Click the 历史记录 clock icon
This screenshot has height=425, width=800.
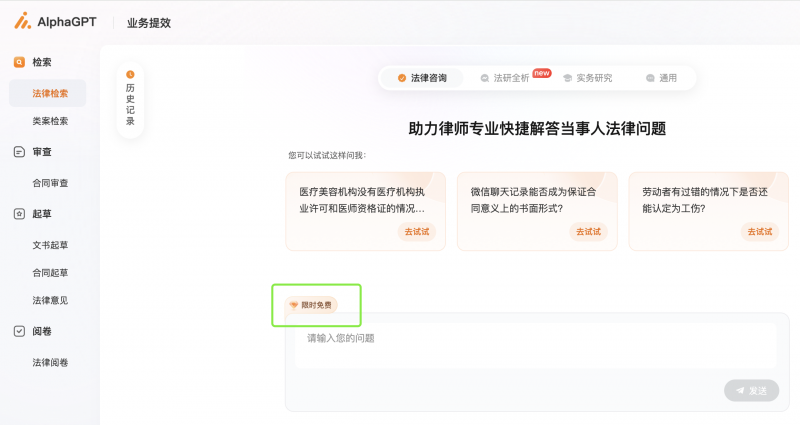click(x=130, y=74)
